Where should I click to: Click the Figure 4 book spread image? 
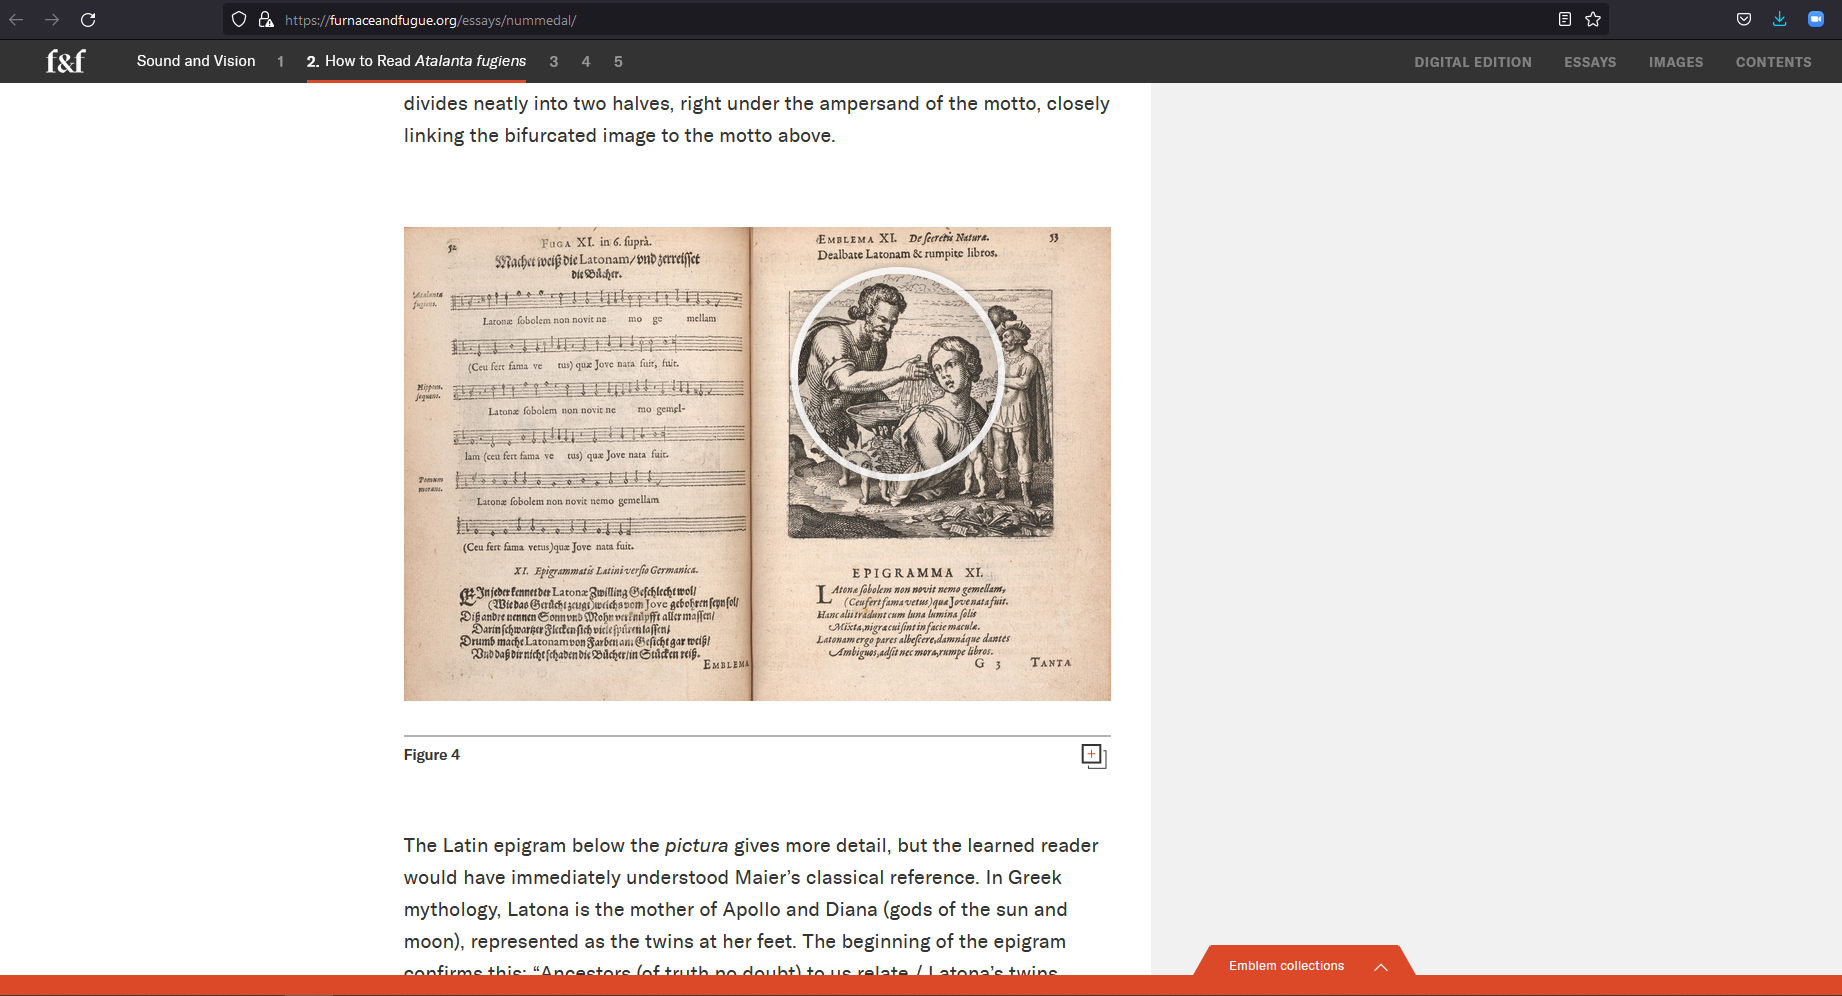tap(757, 464)
